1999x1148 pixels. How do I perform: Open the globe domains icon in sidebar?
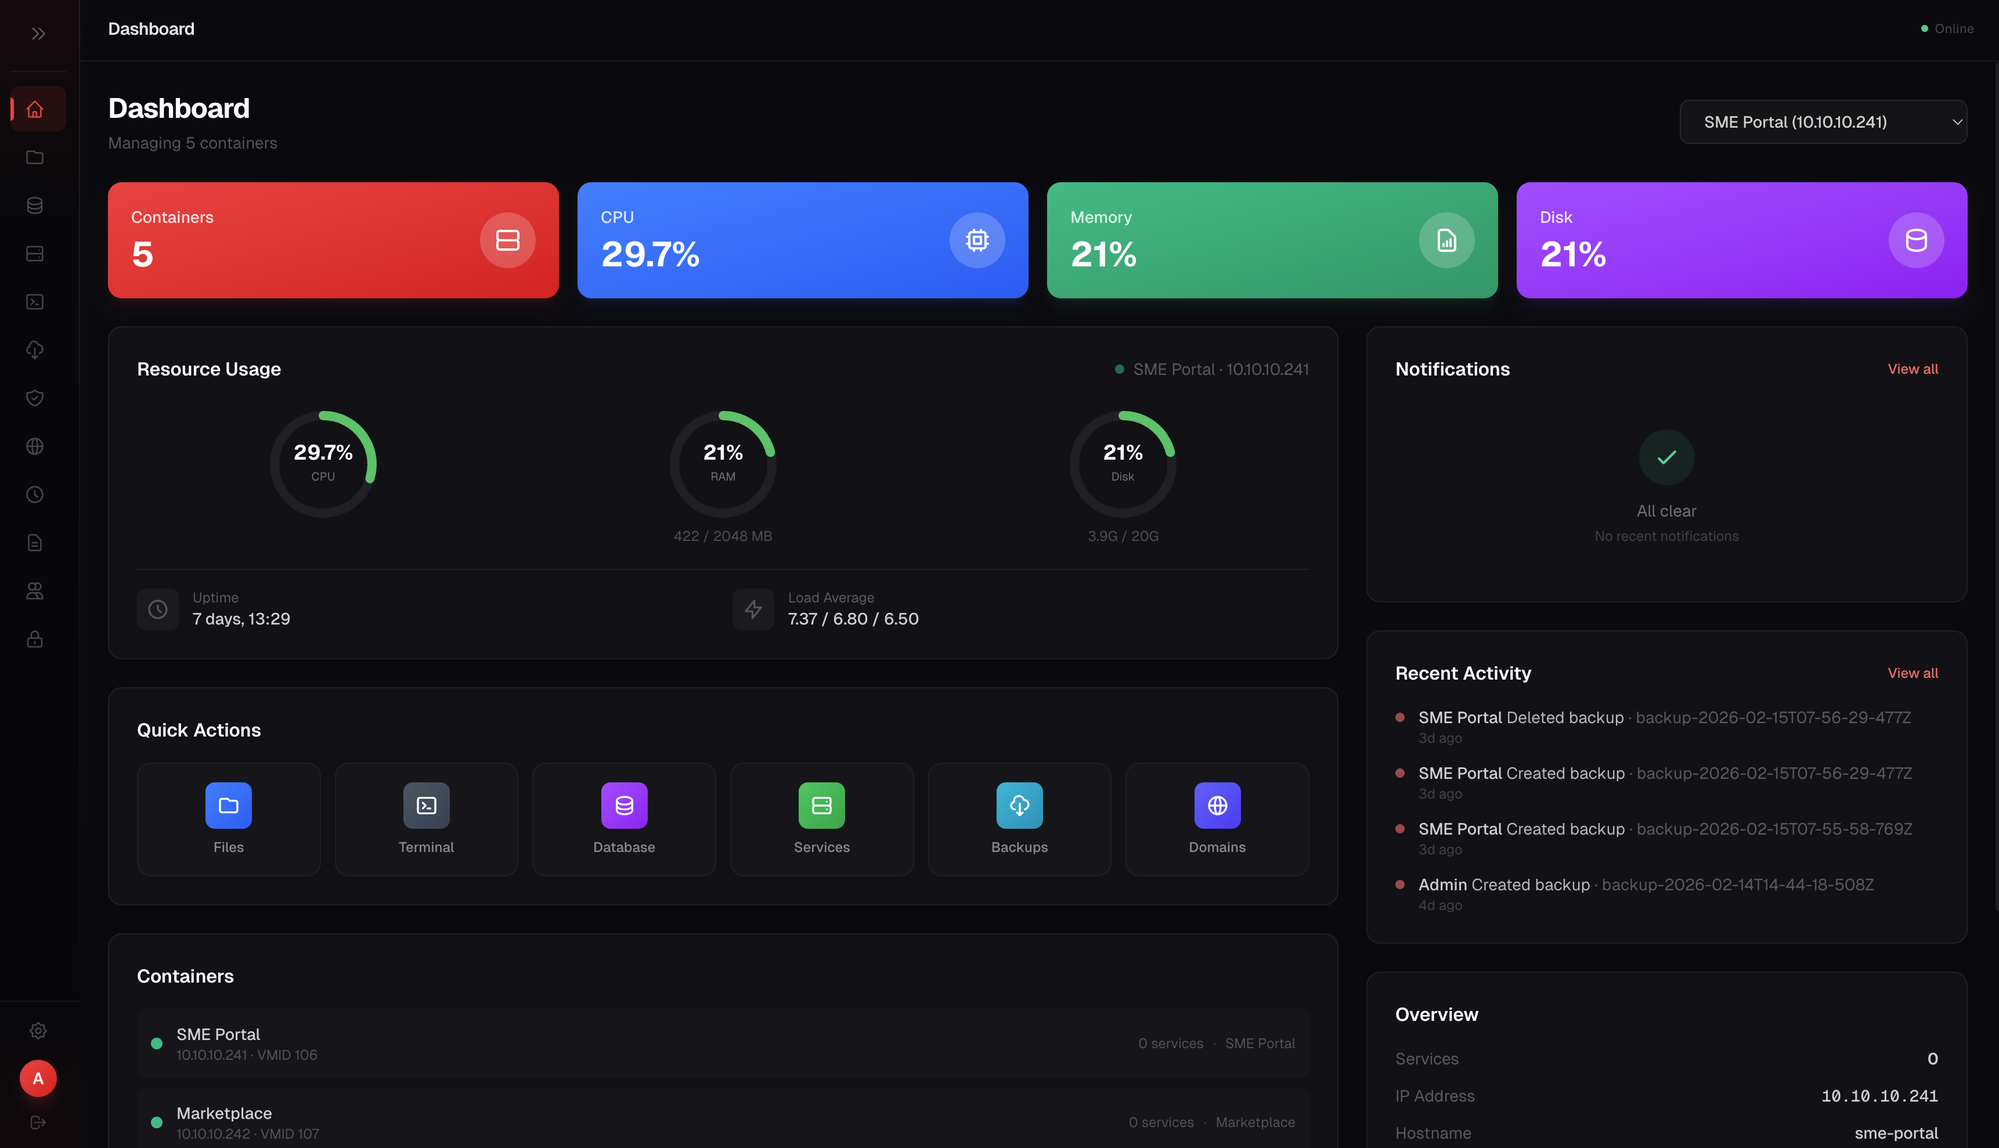(35, 446)
